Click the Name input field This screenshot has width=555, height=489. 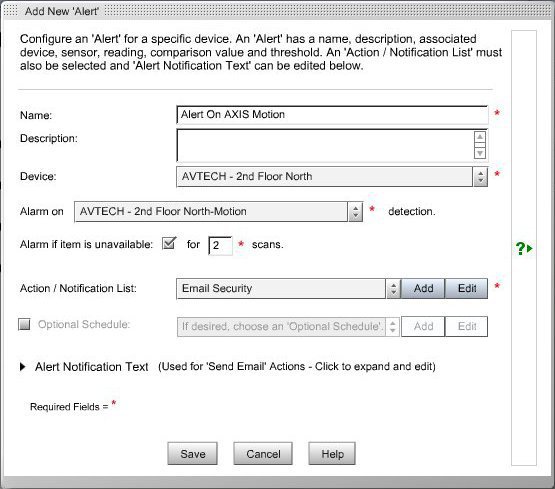332,115
